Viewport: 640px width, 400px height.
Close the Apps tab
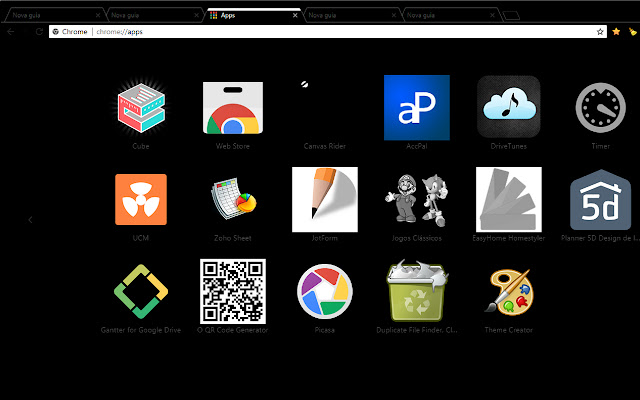coord(295,15)
